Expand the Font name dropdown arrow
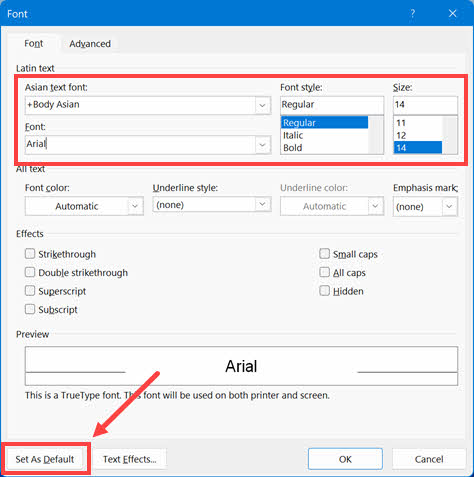Screen dimensions: 474x477 coord(262,145)
